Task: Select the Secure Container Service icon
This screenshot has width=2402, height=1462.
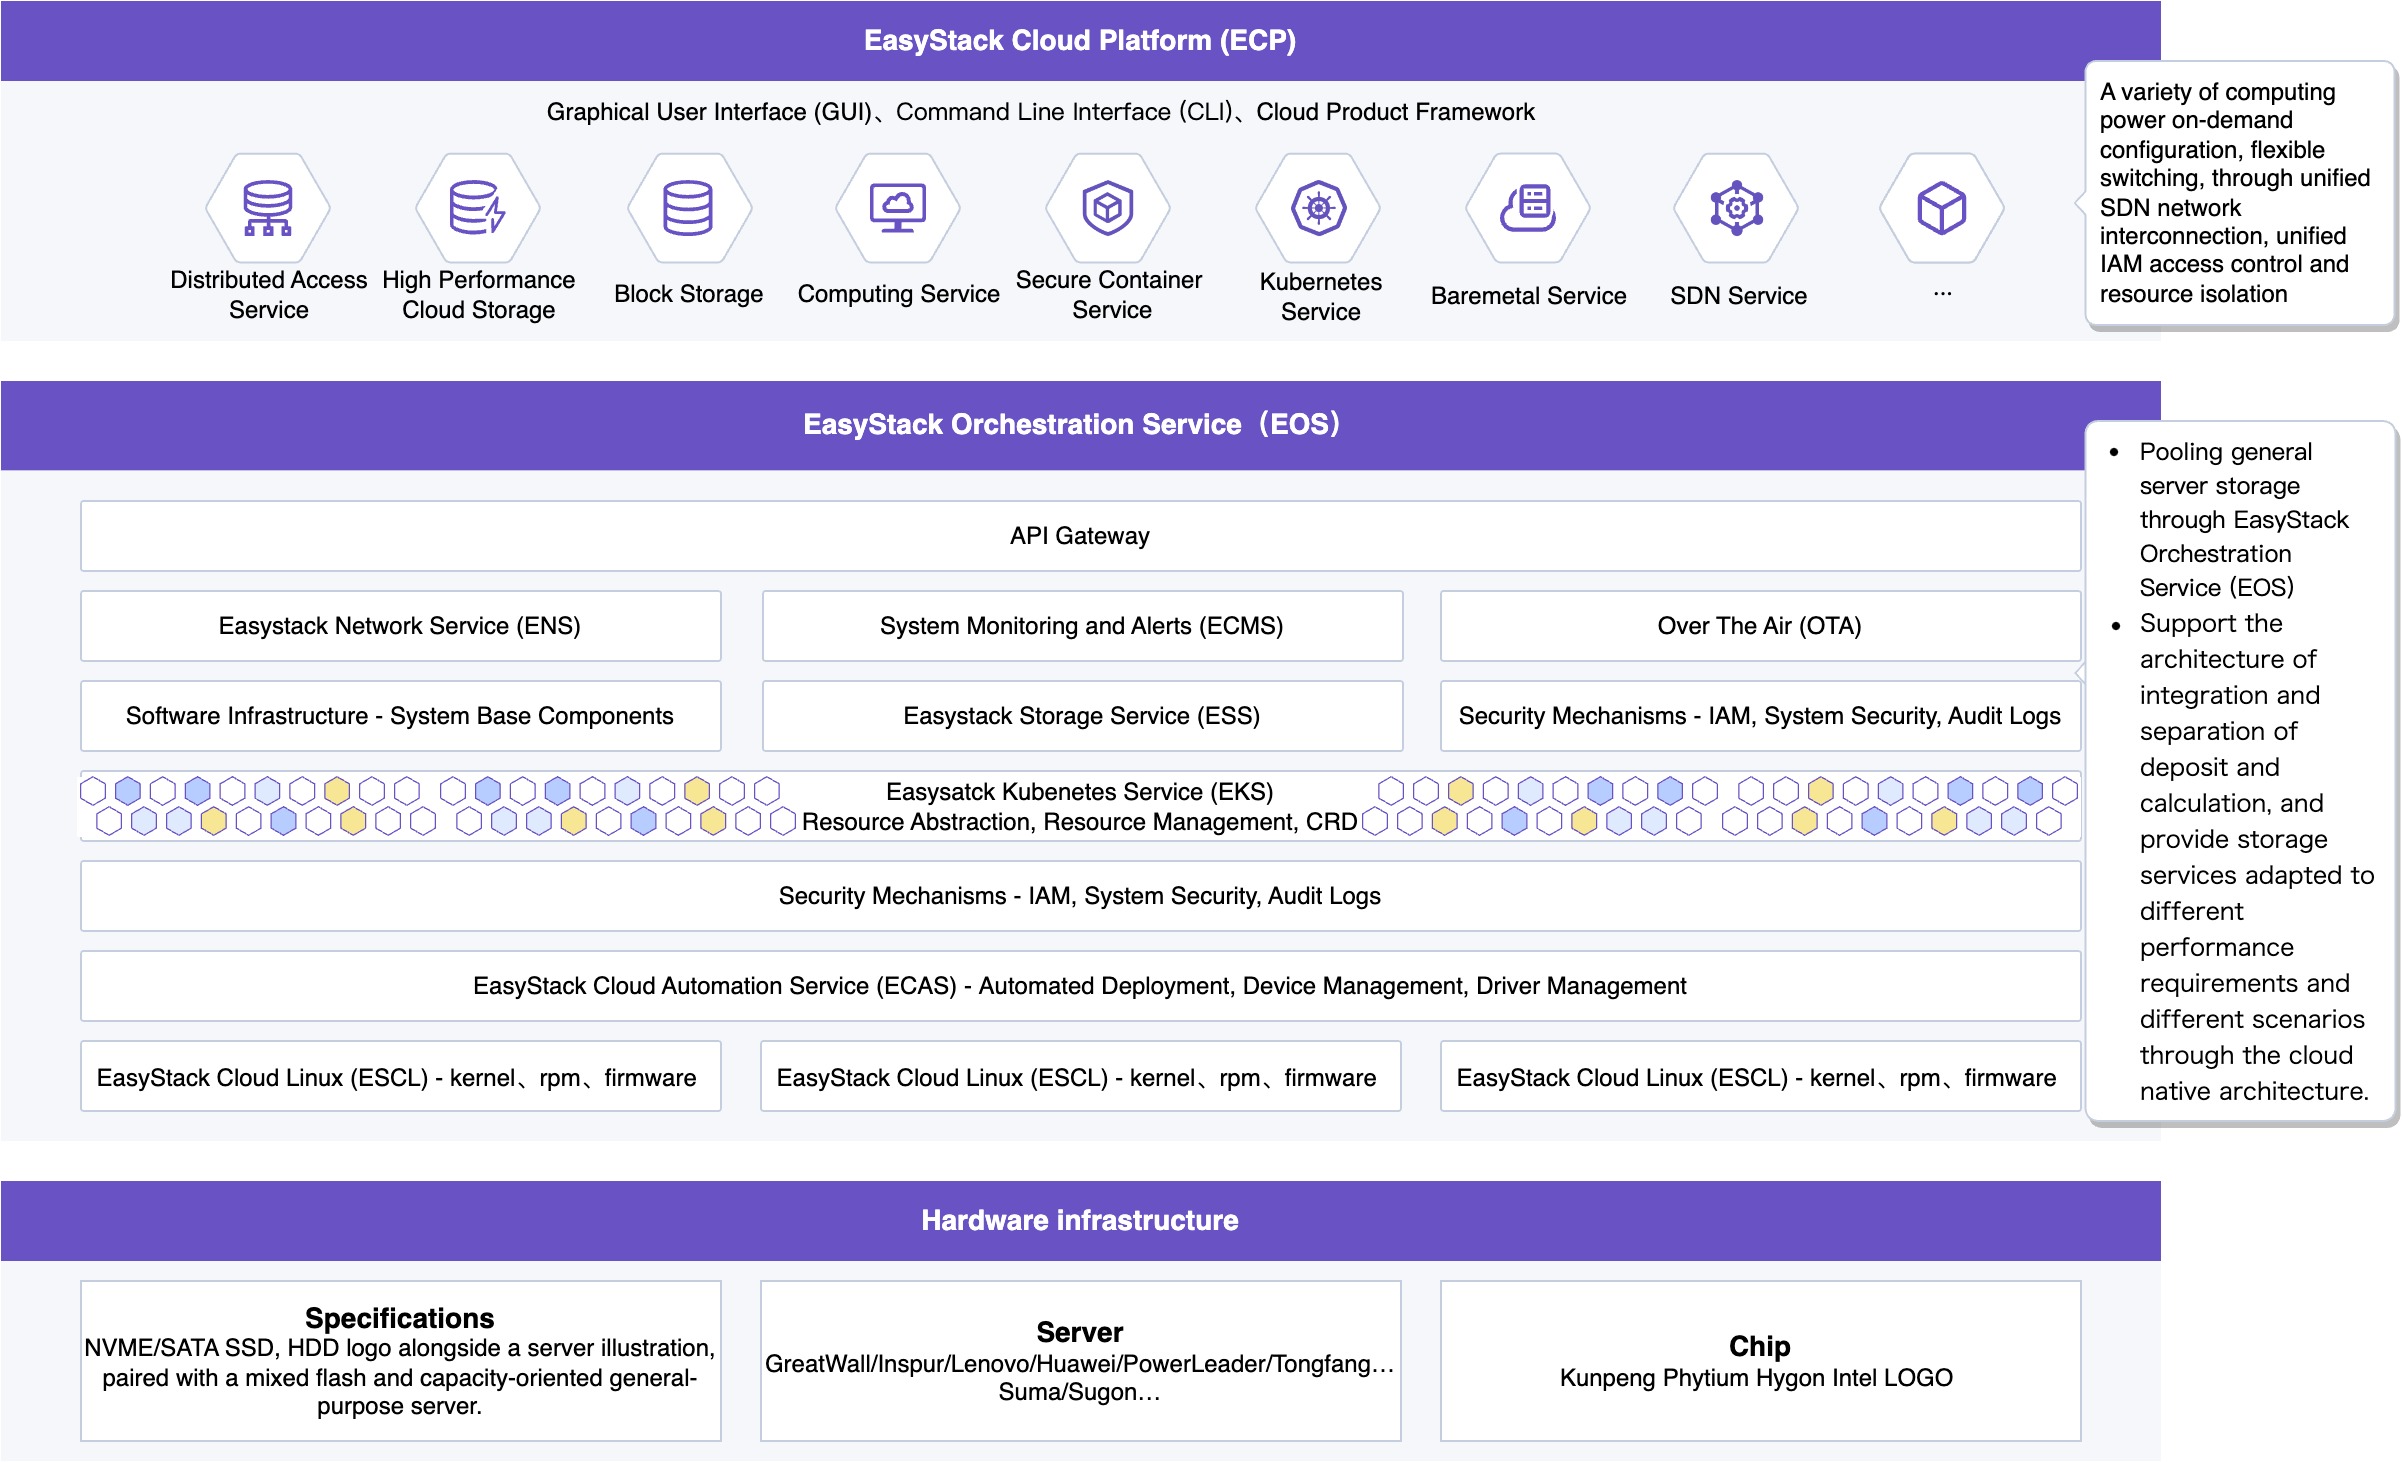Action: click(x=1108, y=208)
